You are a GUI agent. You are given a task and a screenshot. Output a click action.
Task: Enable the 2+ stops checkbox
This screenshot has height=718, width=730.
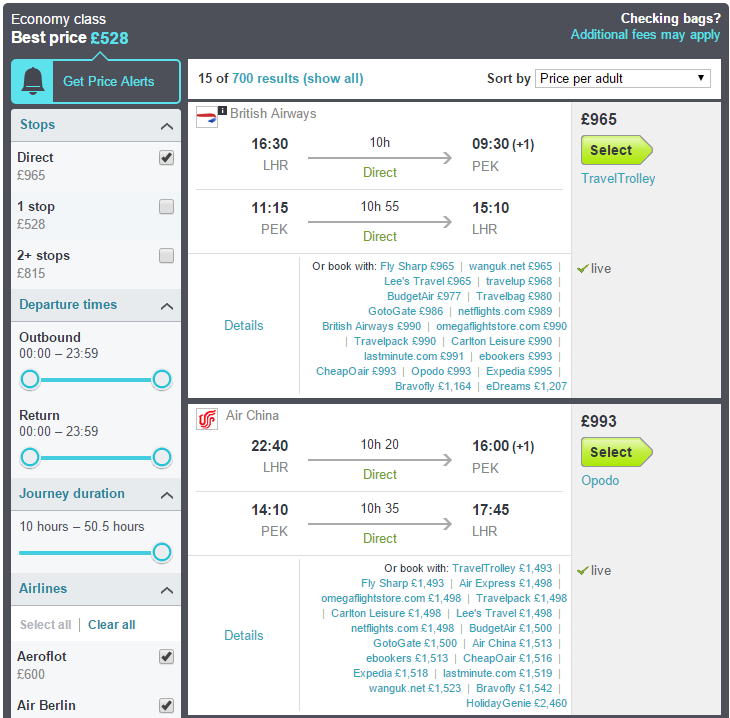point(166,256)
